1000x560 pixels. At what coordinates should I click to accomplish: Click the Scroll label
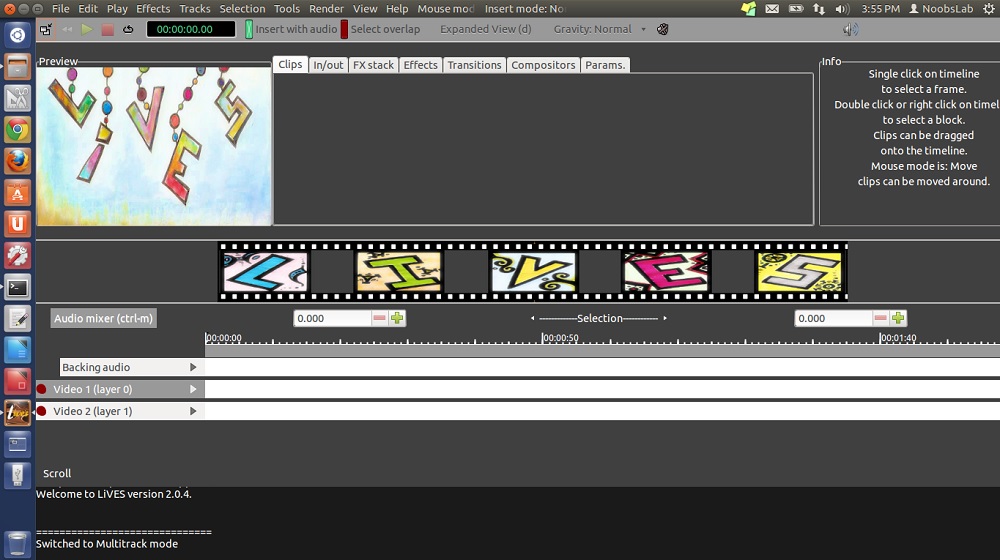coord(57,473)
